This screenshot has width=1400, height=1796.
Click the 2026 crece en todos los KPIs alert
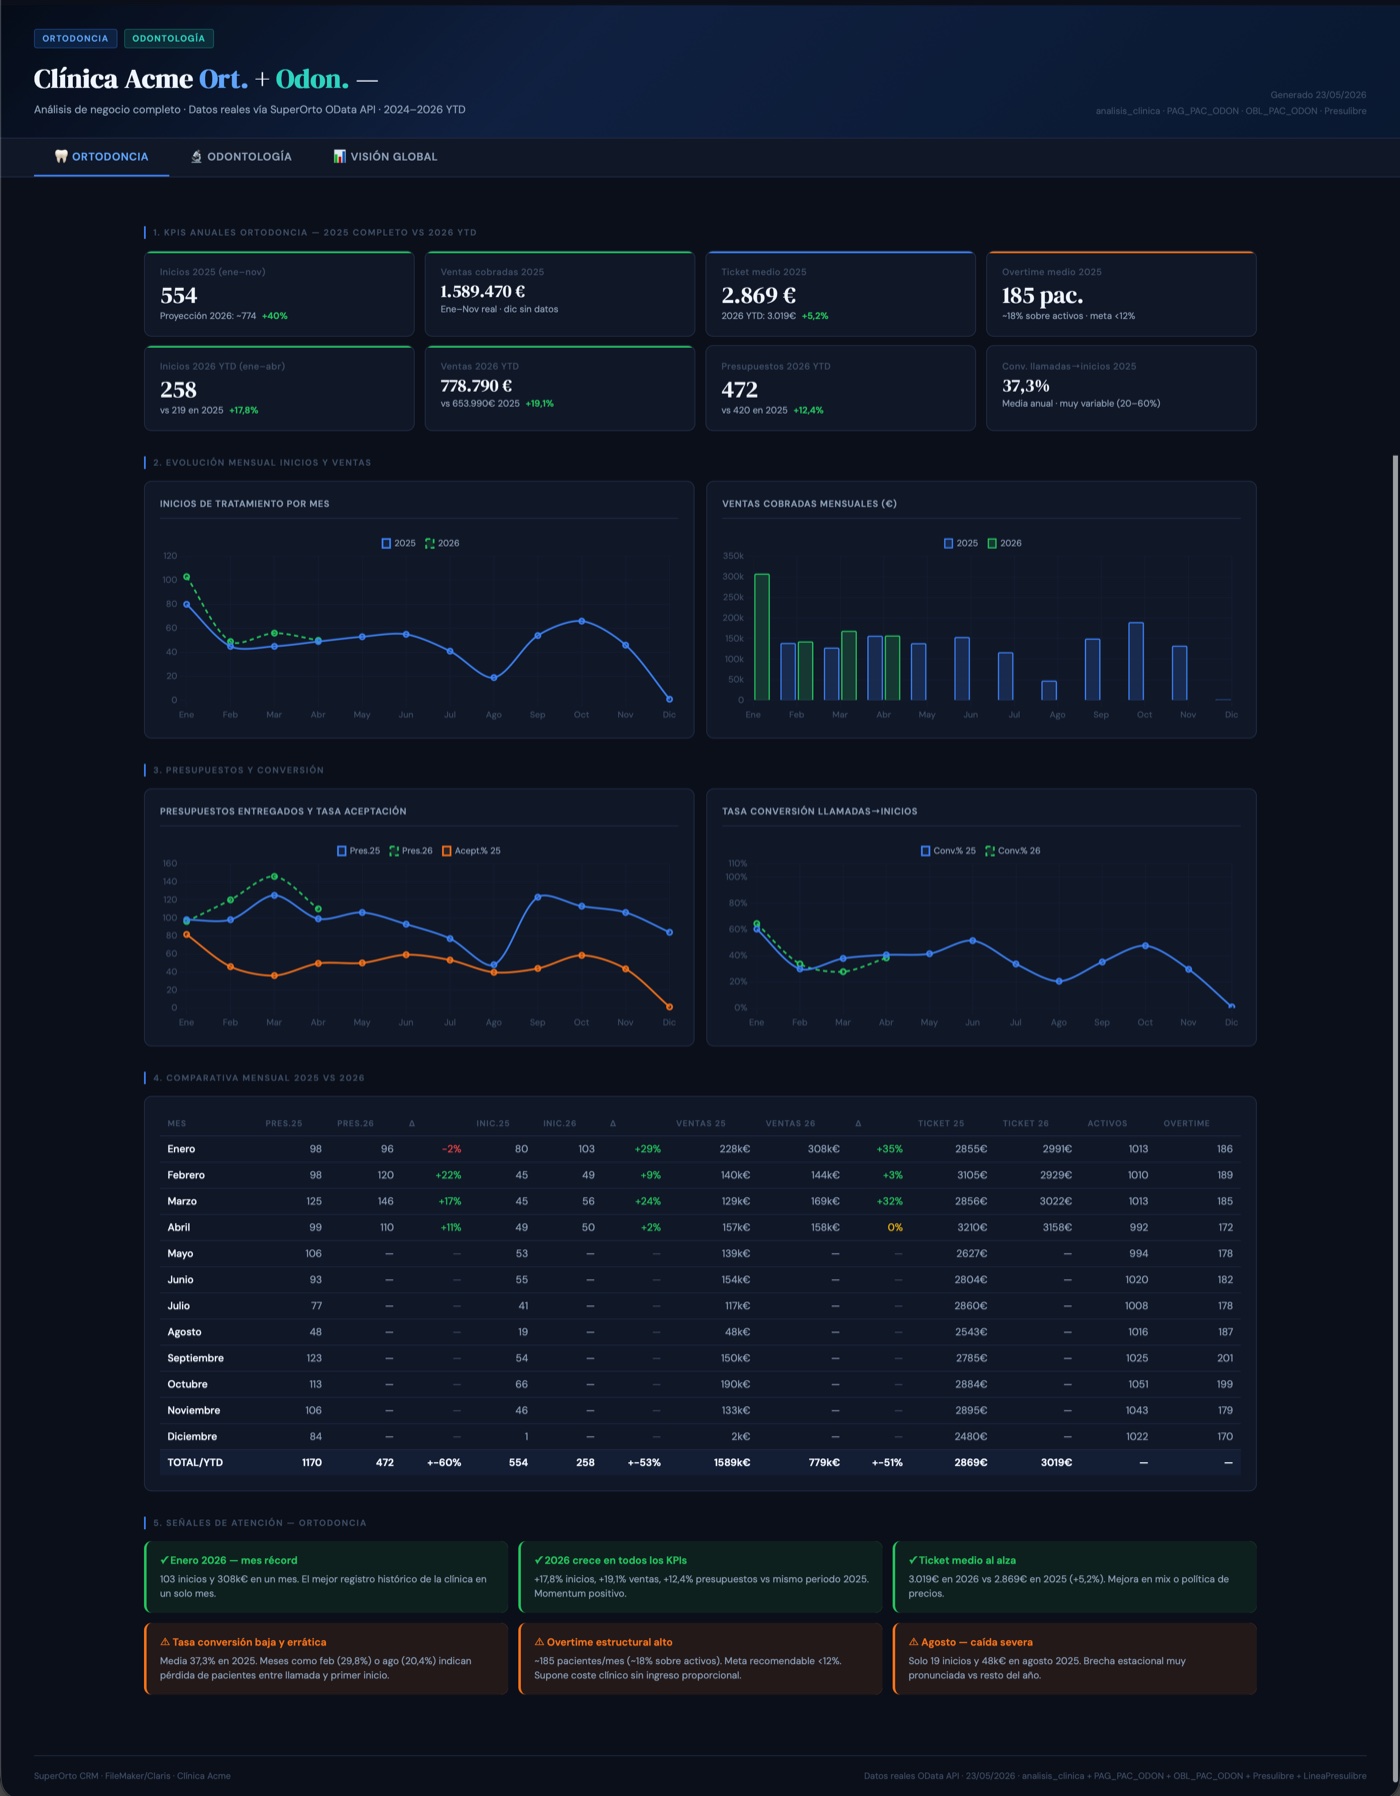700,1576
